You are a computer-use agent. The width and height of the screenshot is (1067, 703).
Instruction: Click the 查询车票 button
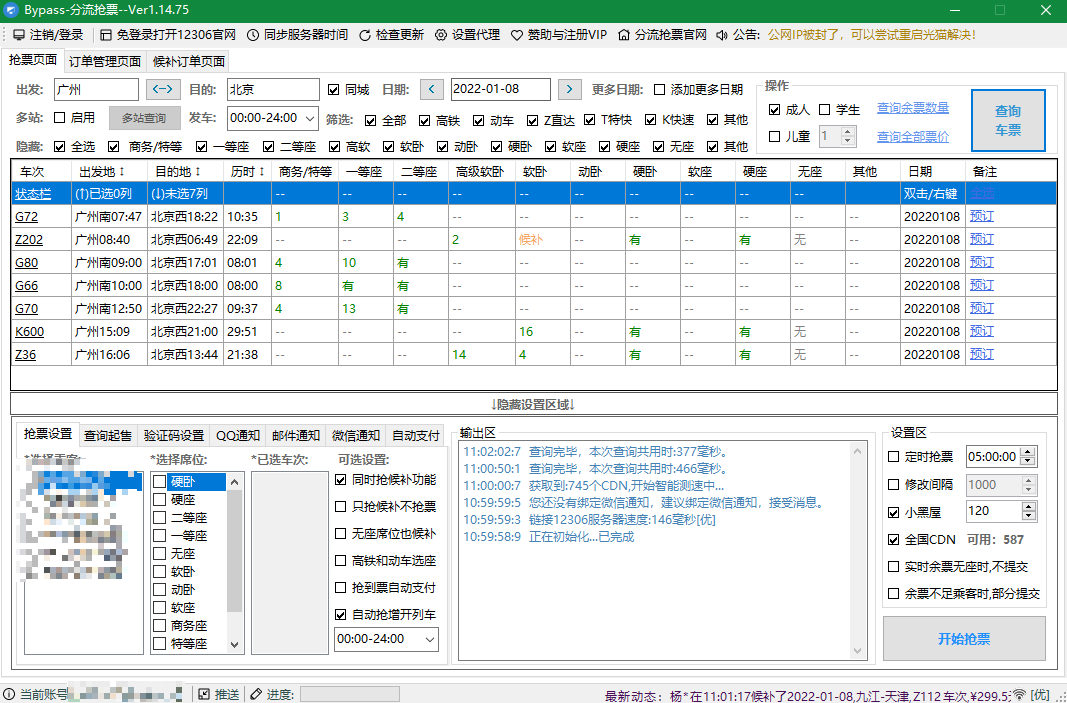click(1008, 120)
